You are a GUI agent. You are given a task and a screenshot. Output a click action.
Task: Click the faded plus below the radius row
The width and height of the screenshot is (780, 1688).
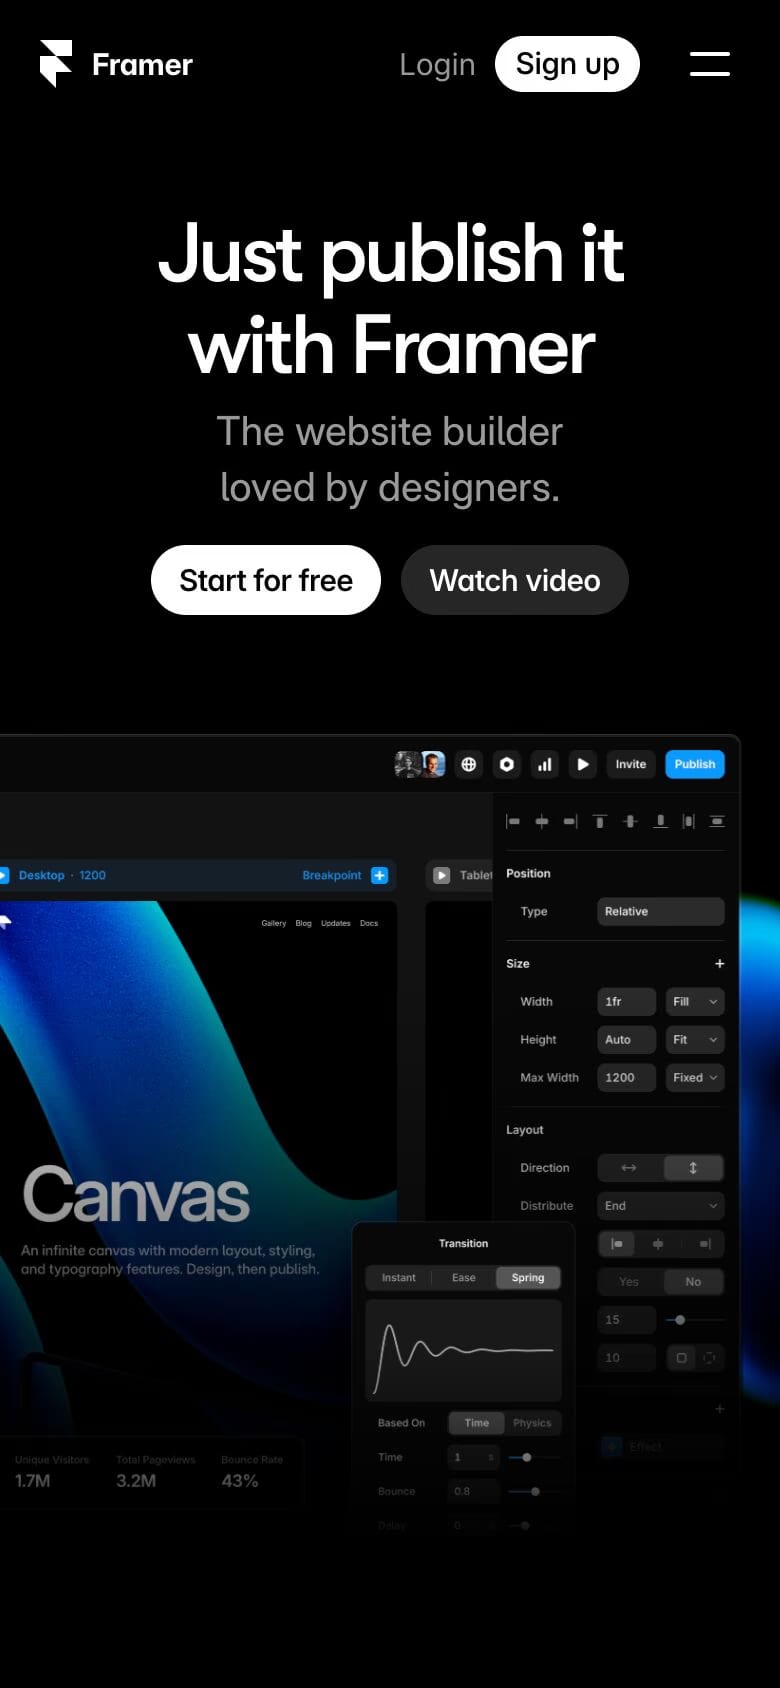(x=719, y=1409)
